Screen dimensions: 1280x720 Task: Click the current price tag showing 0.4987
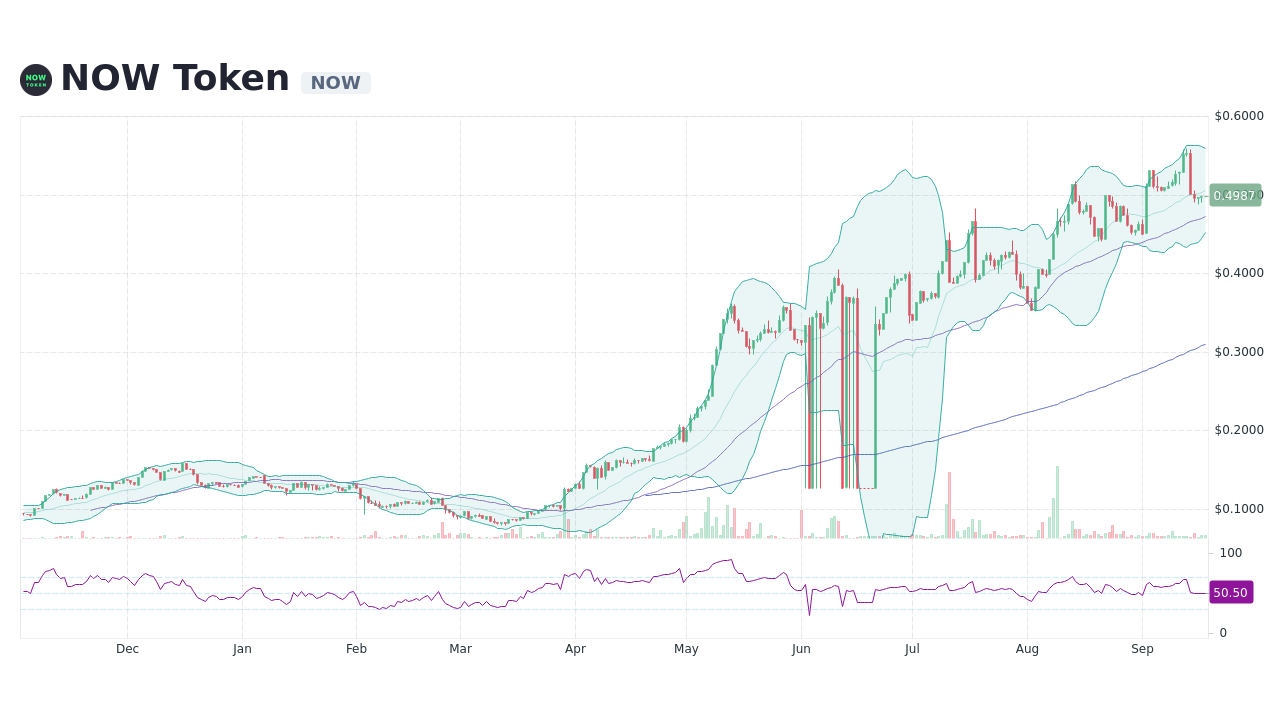tap(1235, 196)
